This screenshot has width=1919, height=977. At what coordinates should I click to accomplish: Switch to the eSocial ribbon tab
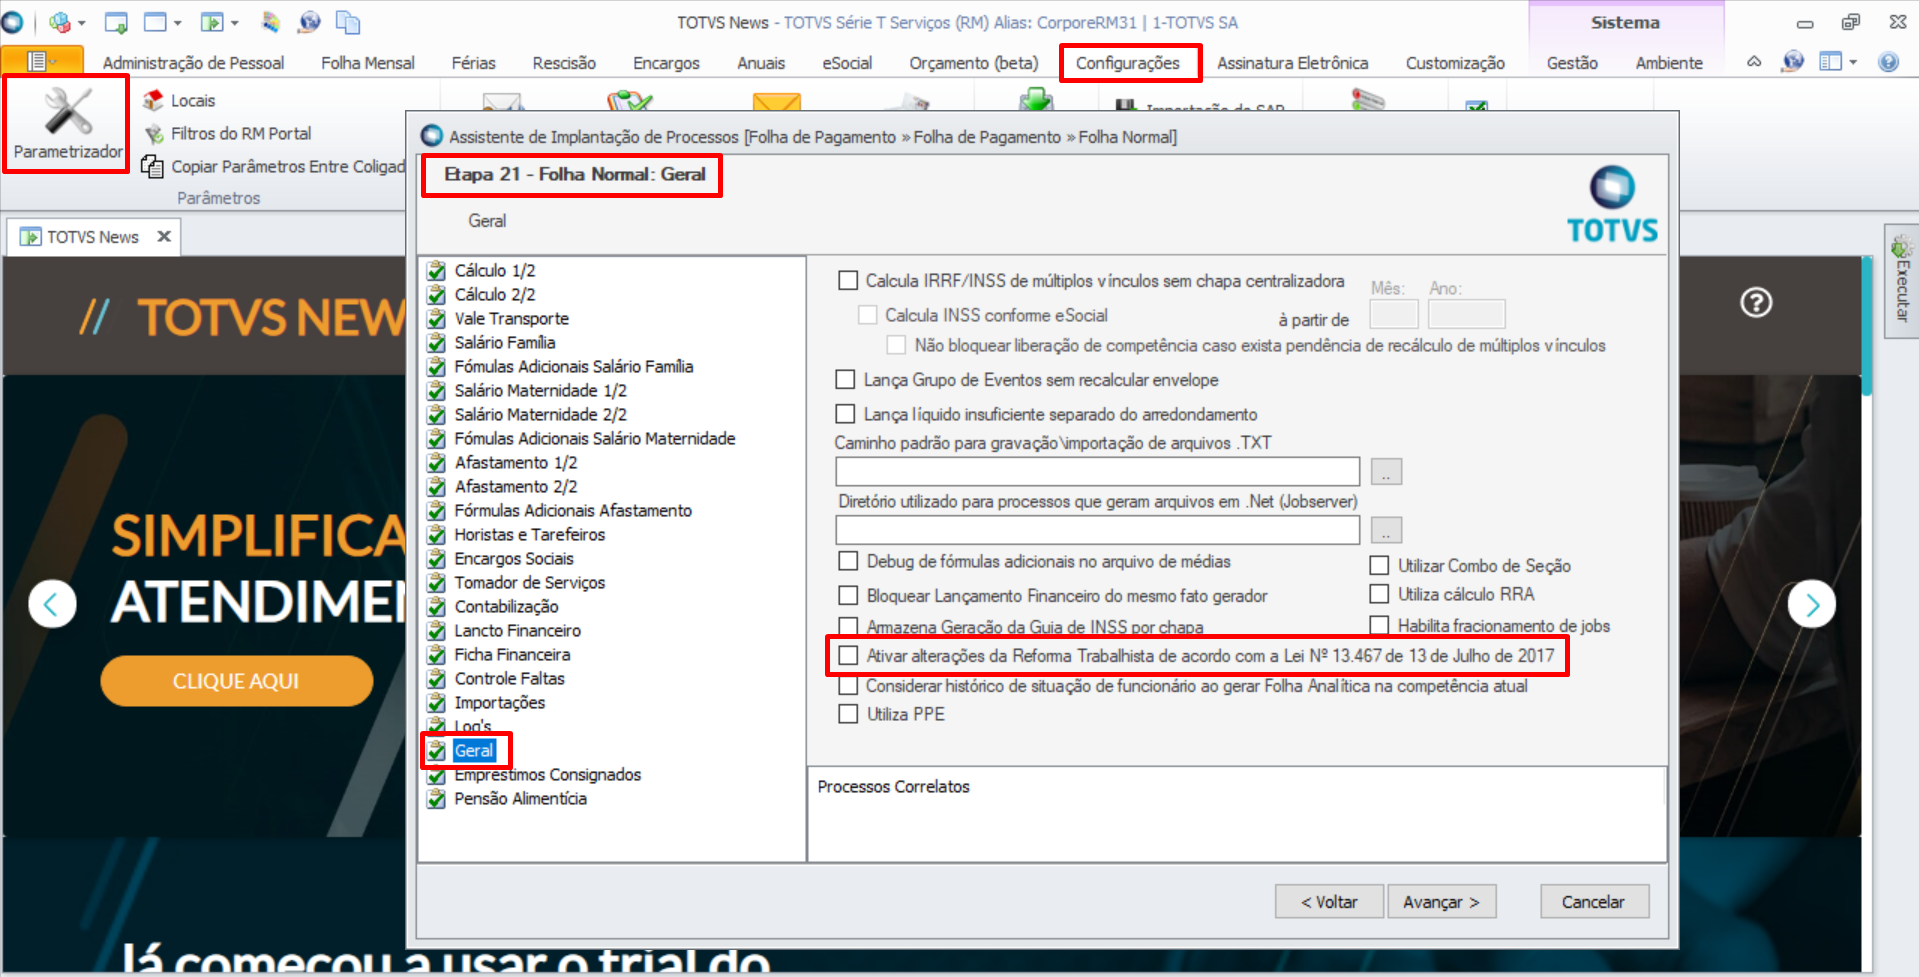point(847,63)
